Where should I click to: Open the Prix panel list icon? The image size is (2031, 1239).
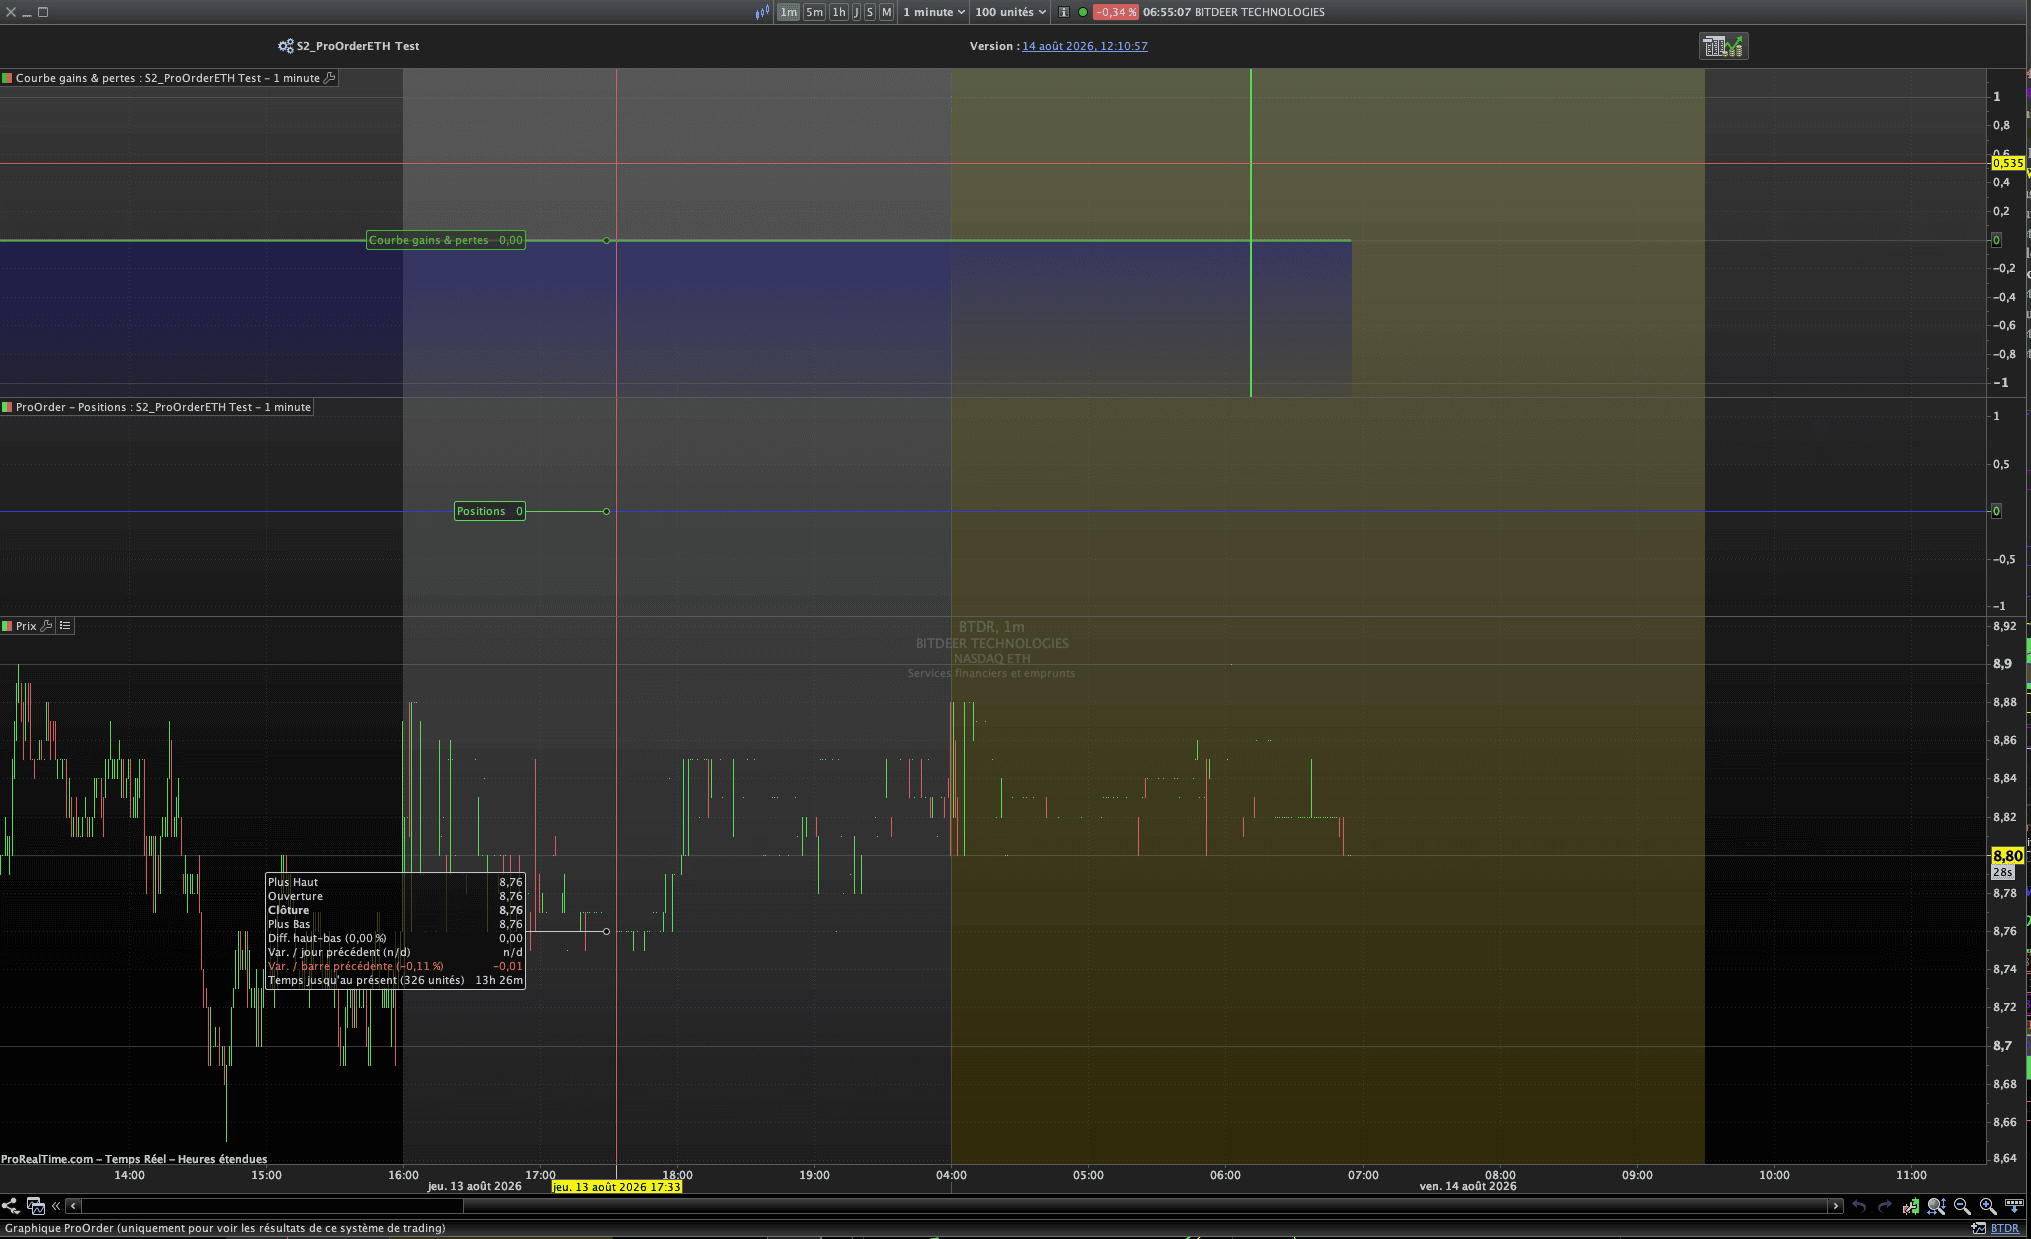(x=65, y=626)
